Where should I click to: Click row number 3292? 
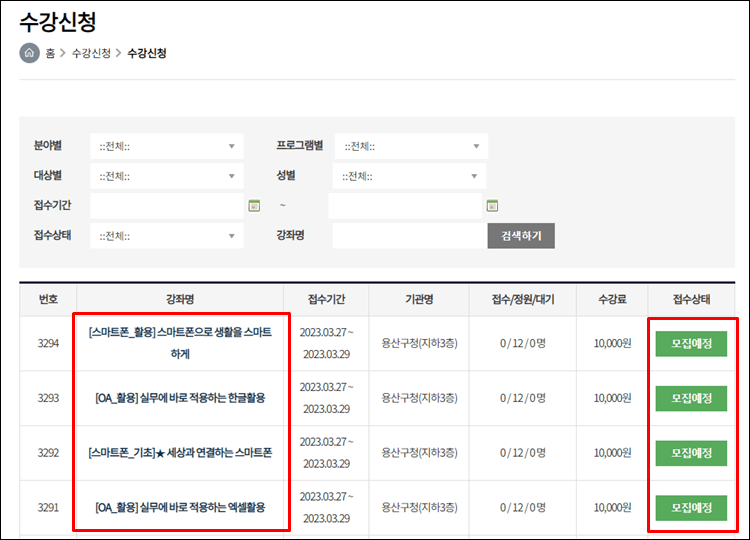(x=48, y=453)
